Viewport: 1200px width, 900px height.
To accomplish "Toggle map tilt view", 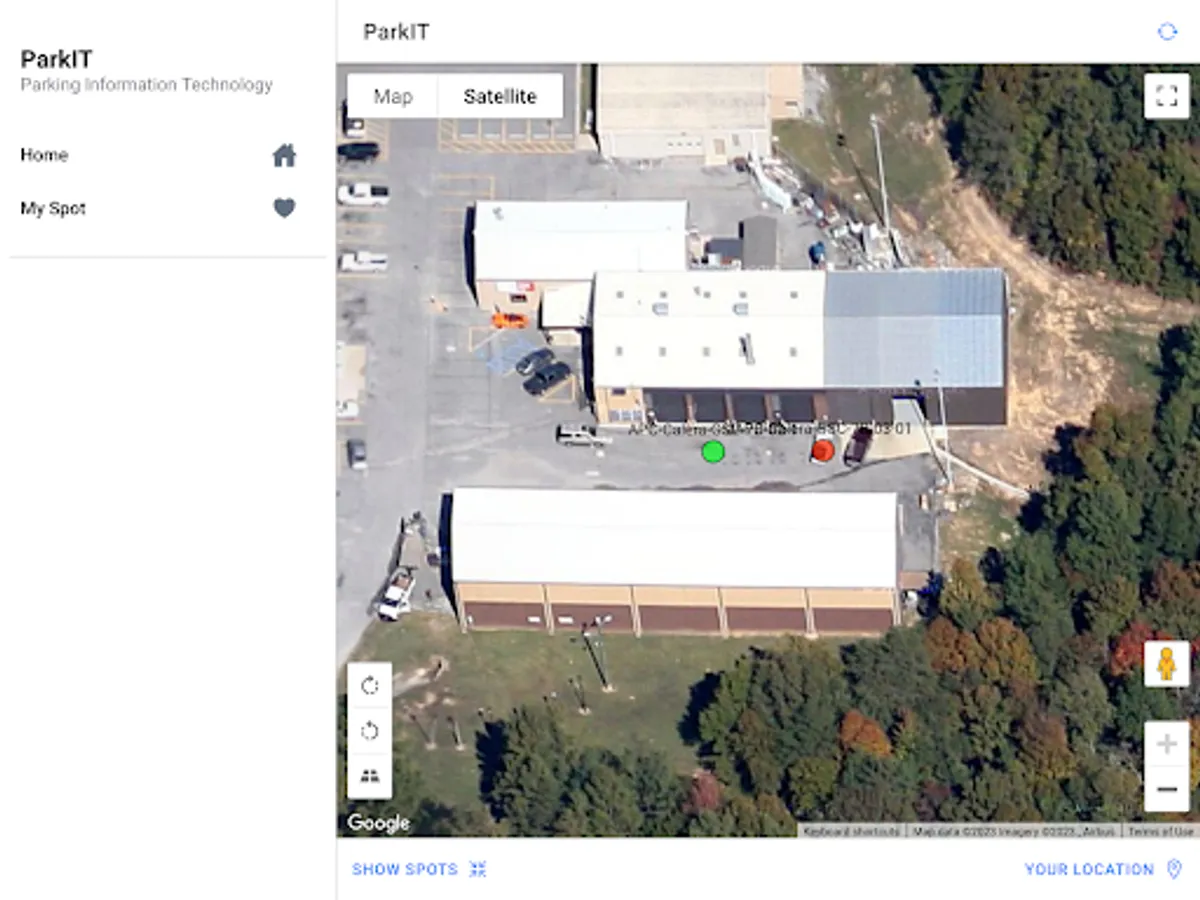I will tap(370, 776).
